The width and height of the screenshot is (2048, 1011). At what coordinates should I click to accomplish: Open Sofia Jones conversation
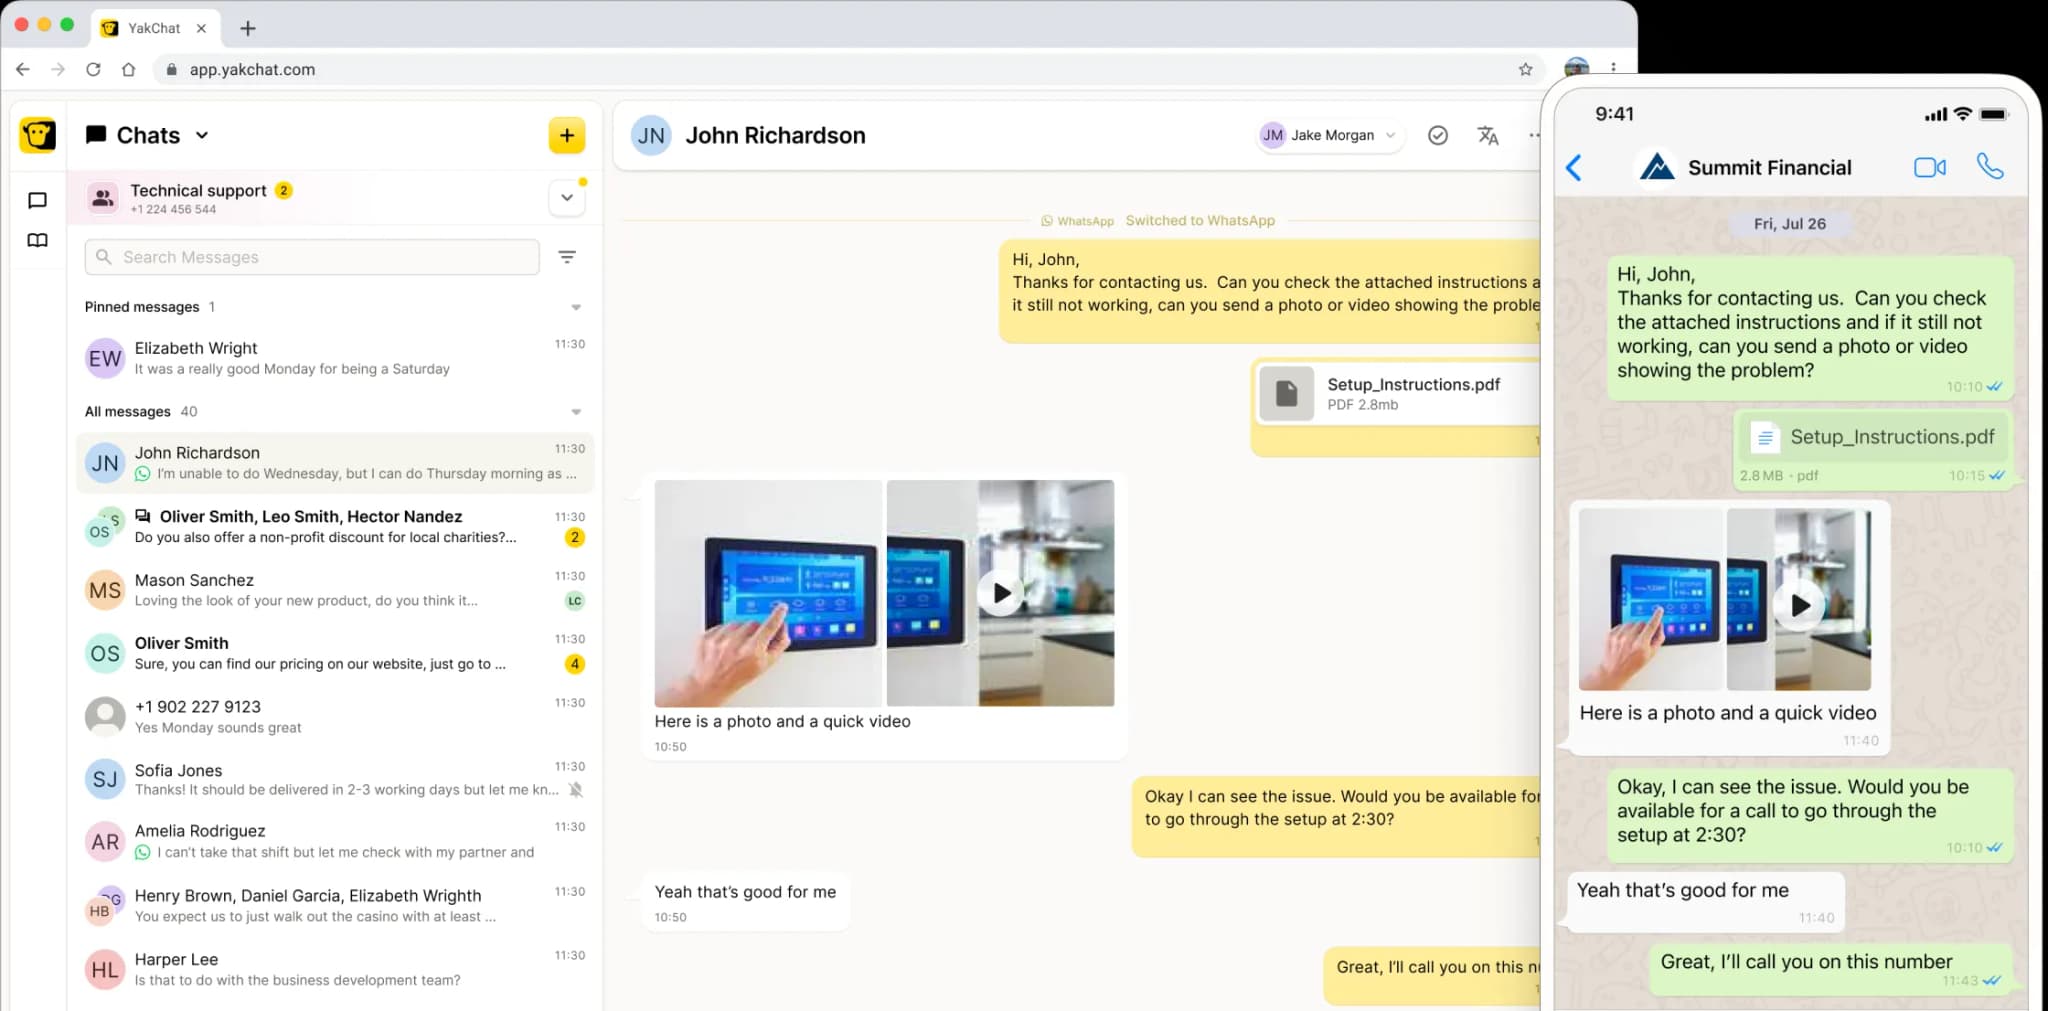coord(335,779)
